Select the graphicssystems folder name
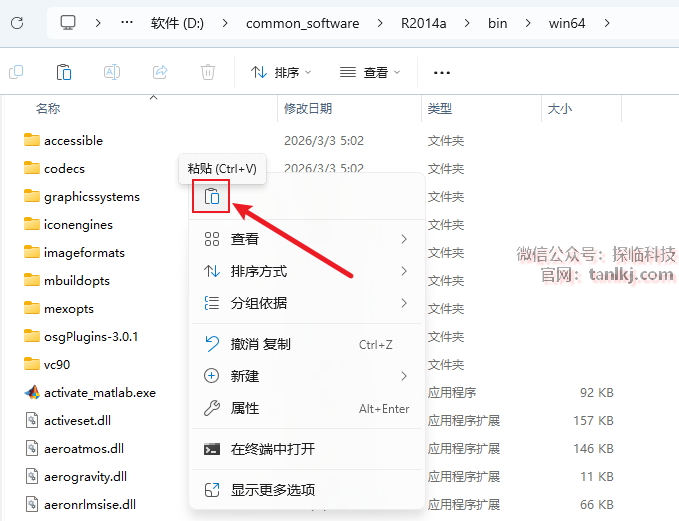This screenshot has height=521, width=679. (92, 197)
